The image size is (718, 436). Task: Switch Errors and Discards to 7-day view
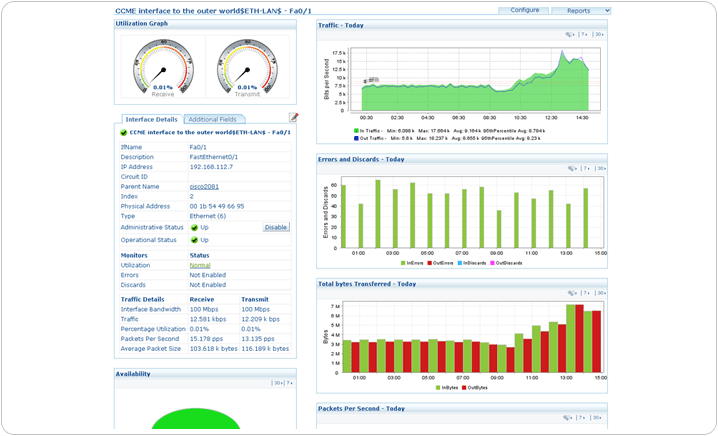click(585, 168)
